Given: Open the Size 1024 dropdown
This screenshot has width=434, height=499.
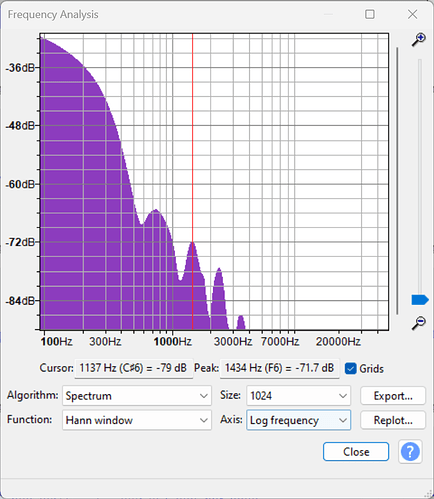Looking at the screenshot, I should pos(299,396).
